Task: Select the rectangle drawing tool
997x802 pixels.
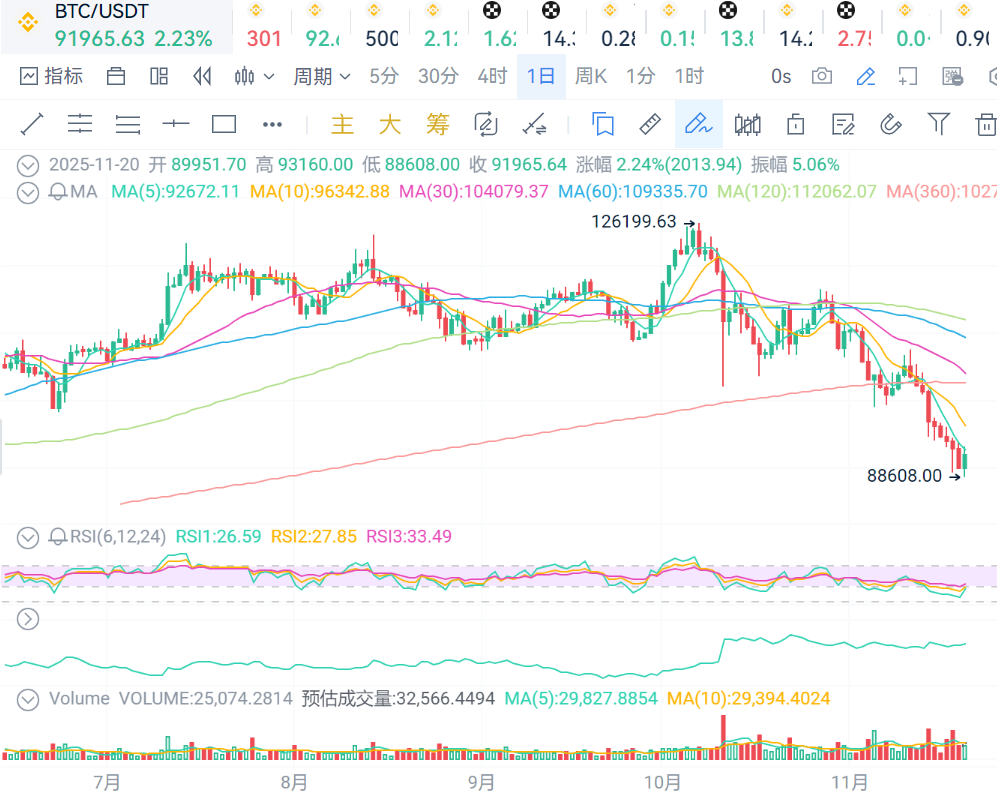Action: [x=224, y=124]
